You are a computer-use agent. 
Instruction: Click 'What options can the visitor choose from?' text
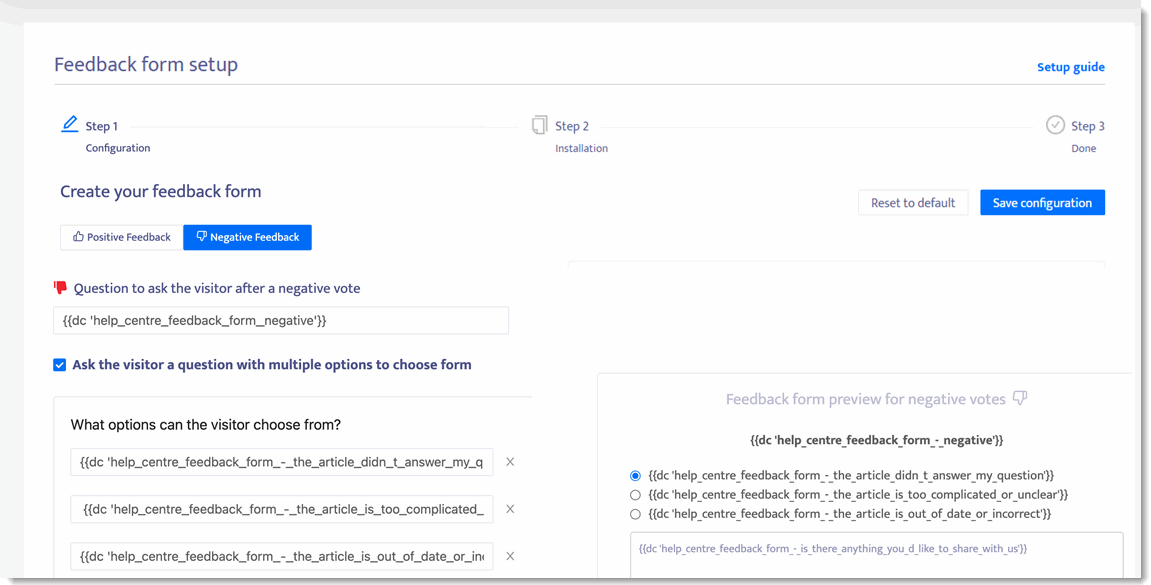coord(206,425)
